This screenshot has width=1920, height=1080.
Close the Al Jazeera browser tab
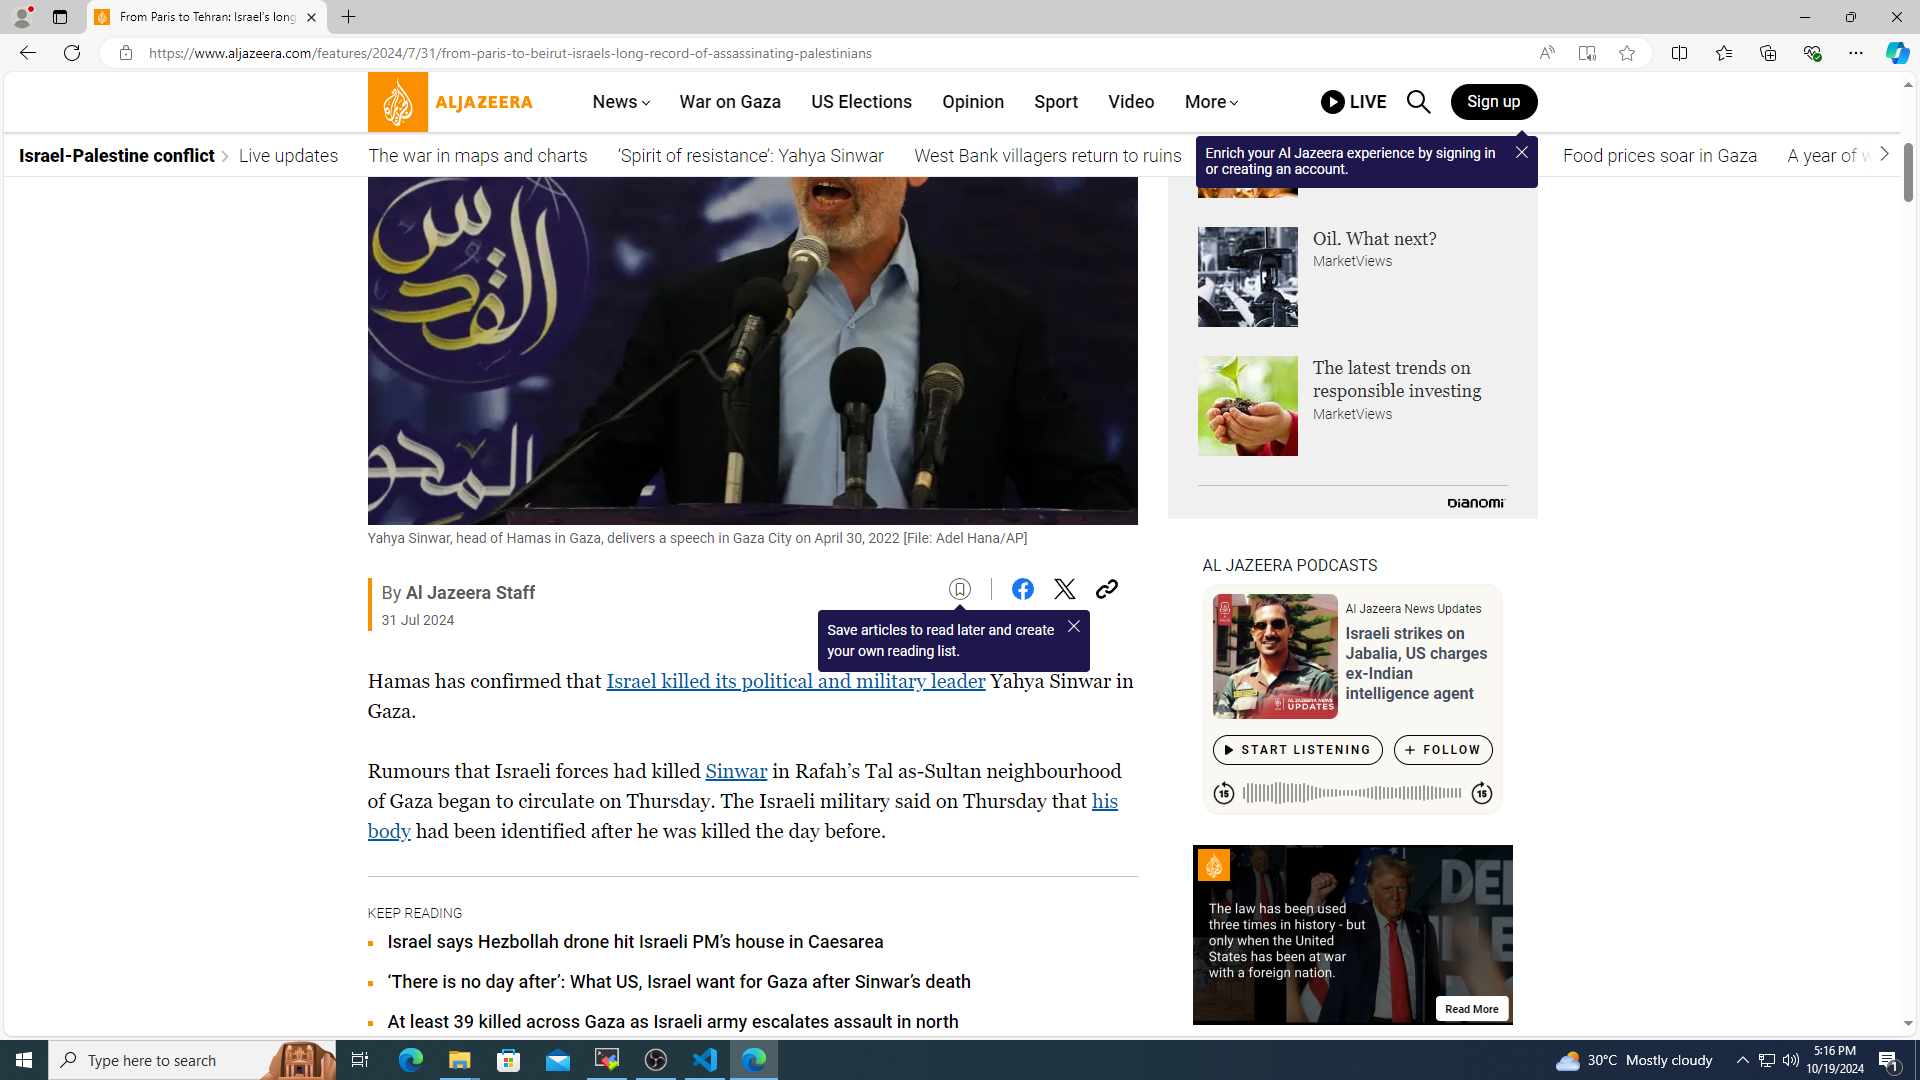(x=311, y=17)
